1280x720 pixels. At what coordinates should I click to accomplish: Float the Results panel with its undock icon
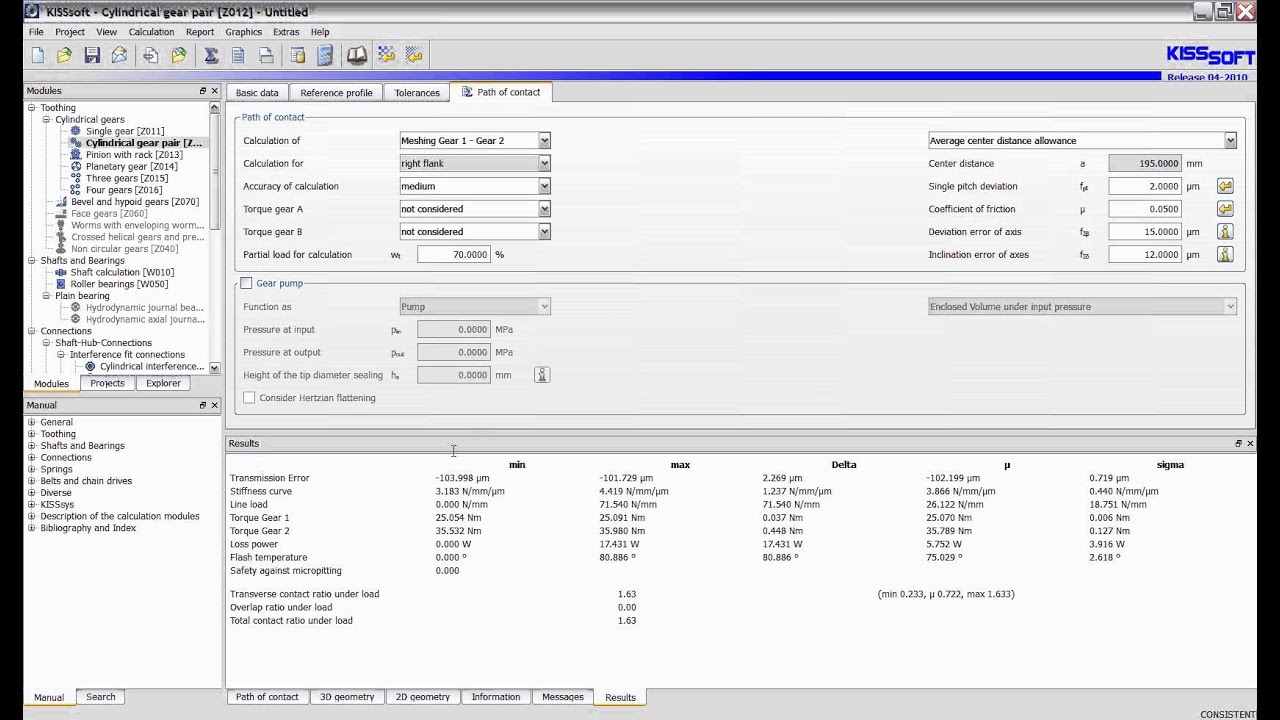[1238, 443]
